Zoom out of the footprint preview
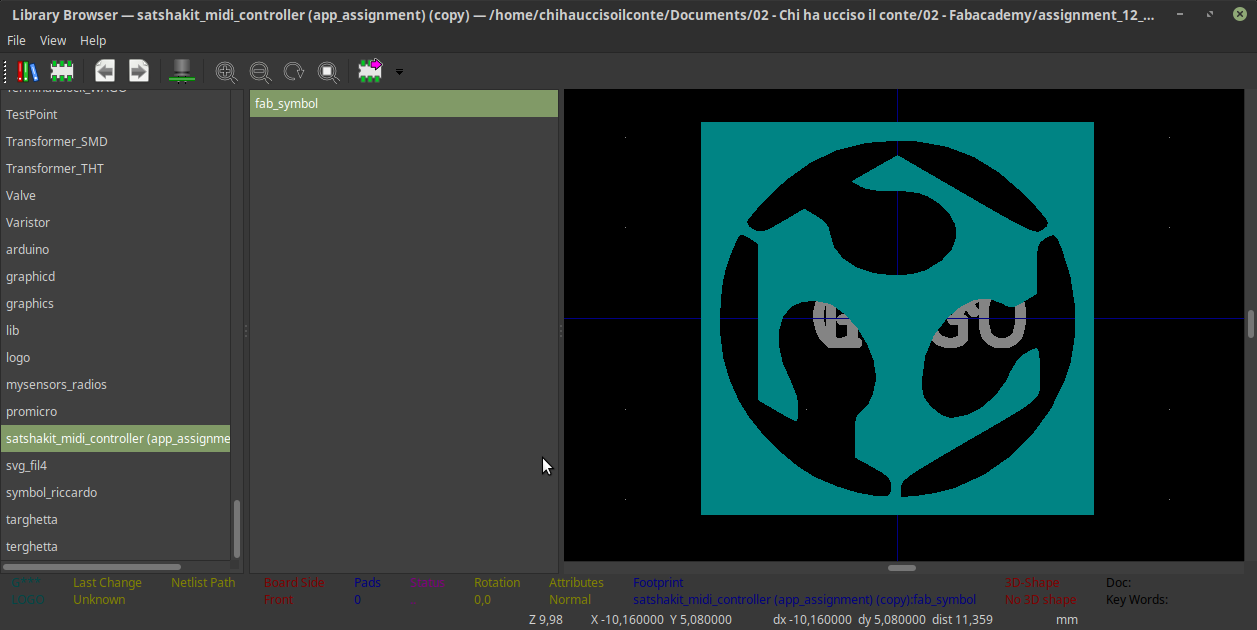This screenshot has width=1257, height=630. pos(260,71)
